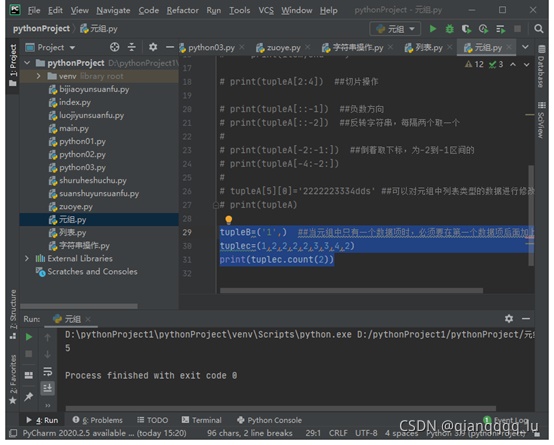Open the Terminal tool window
This screenshot has width=554, height=445.
pos(201,420)
